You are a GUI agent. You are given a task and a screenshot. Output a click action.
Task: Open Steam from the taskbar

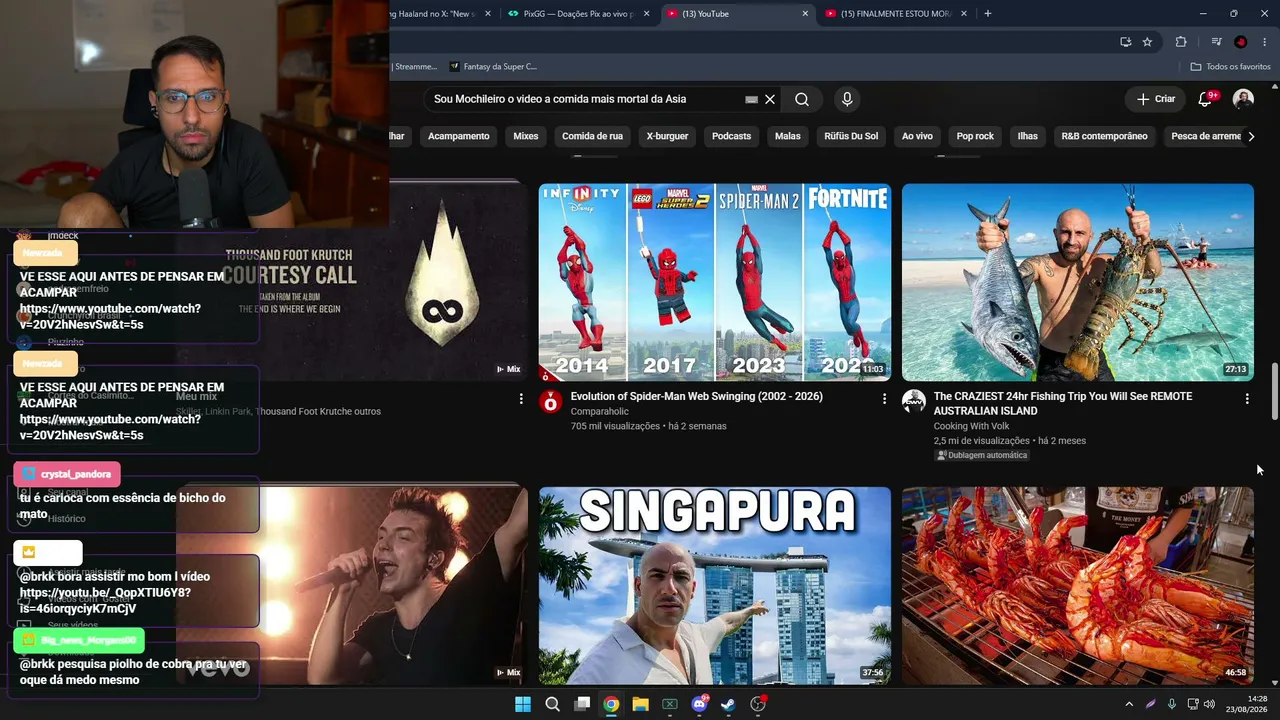point(729,704)
